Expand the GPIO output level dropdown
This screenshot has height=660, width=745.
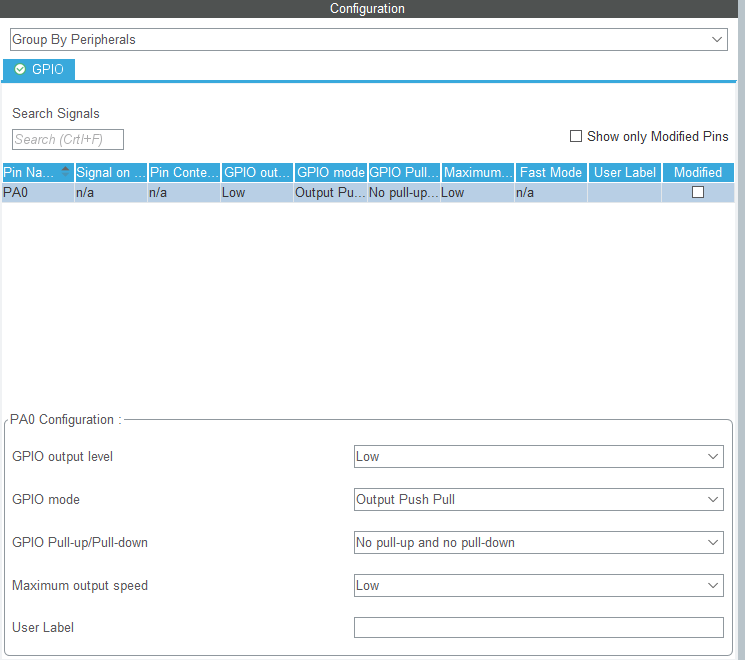tap(538, 456)
